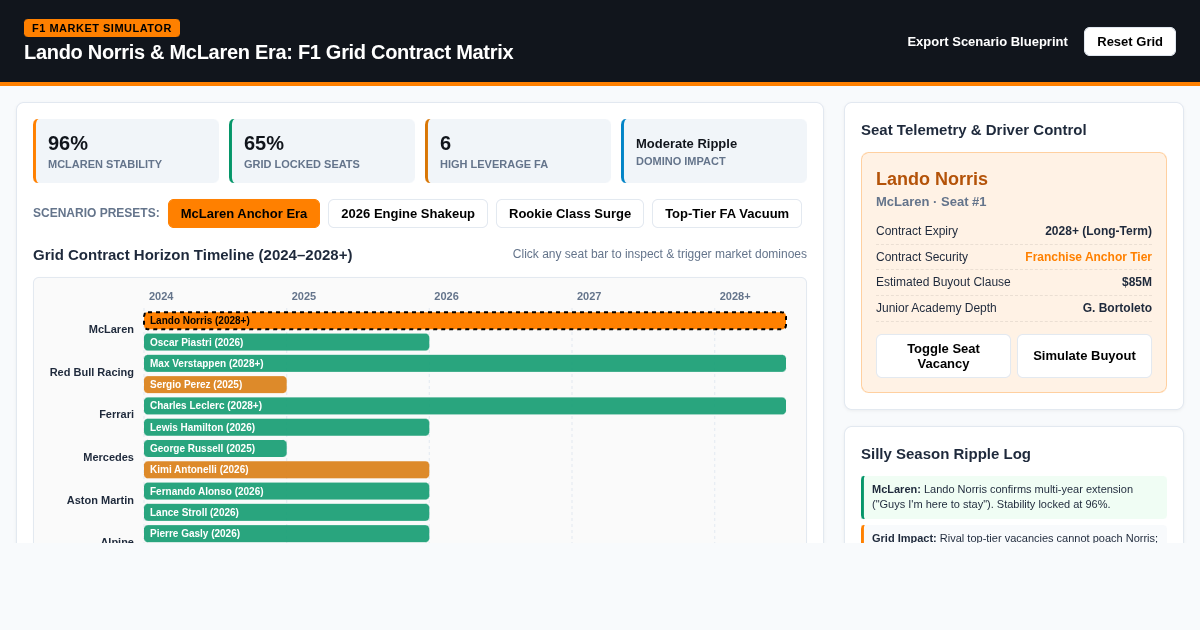This screenshot has height=630, width=1200.
Task: Click the Franchise Anchor Tier value
Action: click(x=1088, y=257)
